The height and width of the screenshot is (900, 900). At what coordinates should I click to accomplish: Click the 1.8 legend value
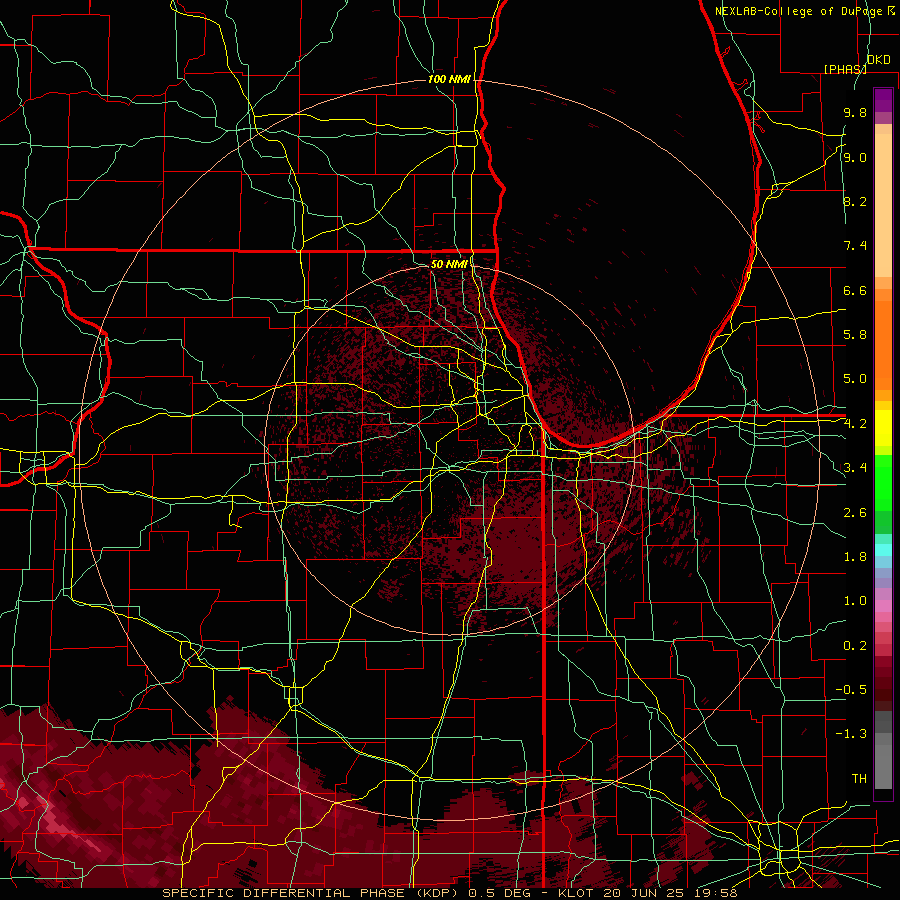pyautogui.click(x=855, y=557)
